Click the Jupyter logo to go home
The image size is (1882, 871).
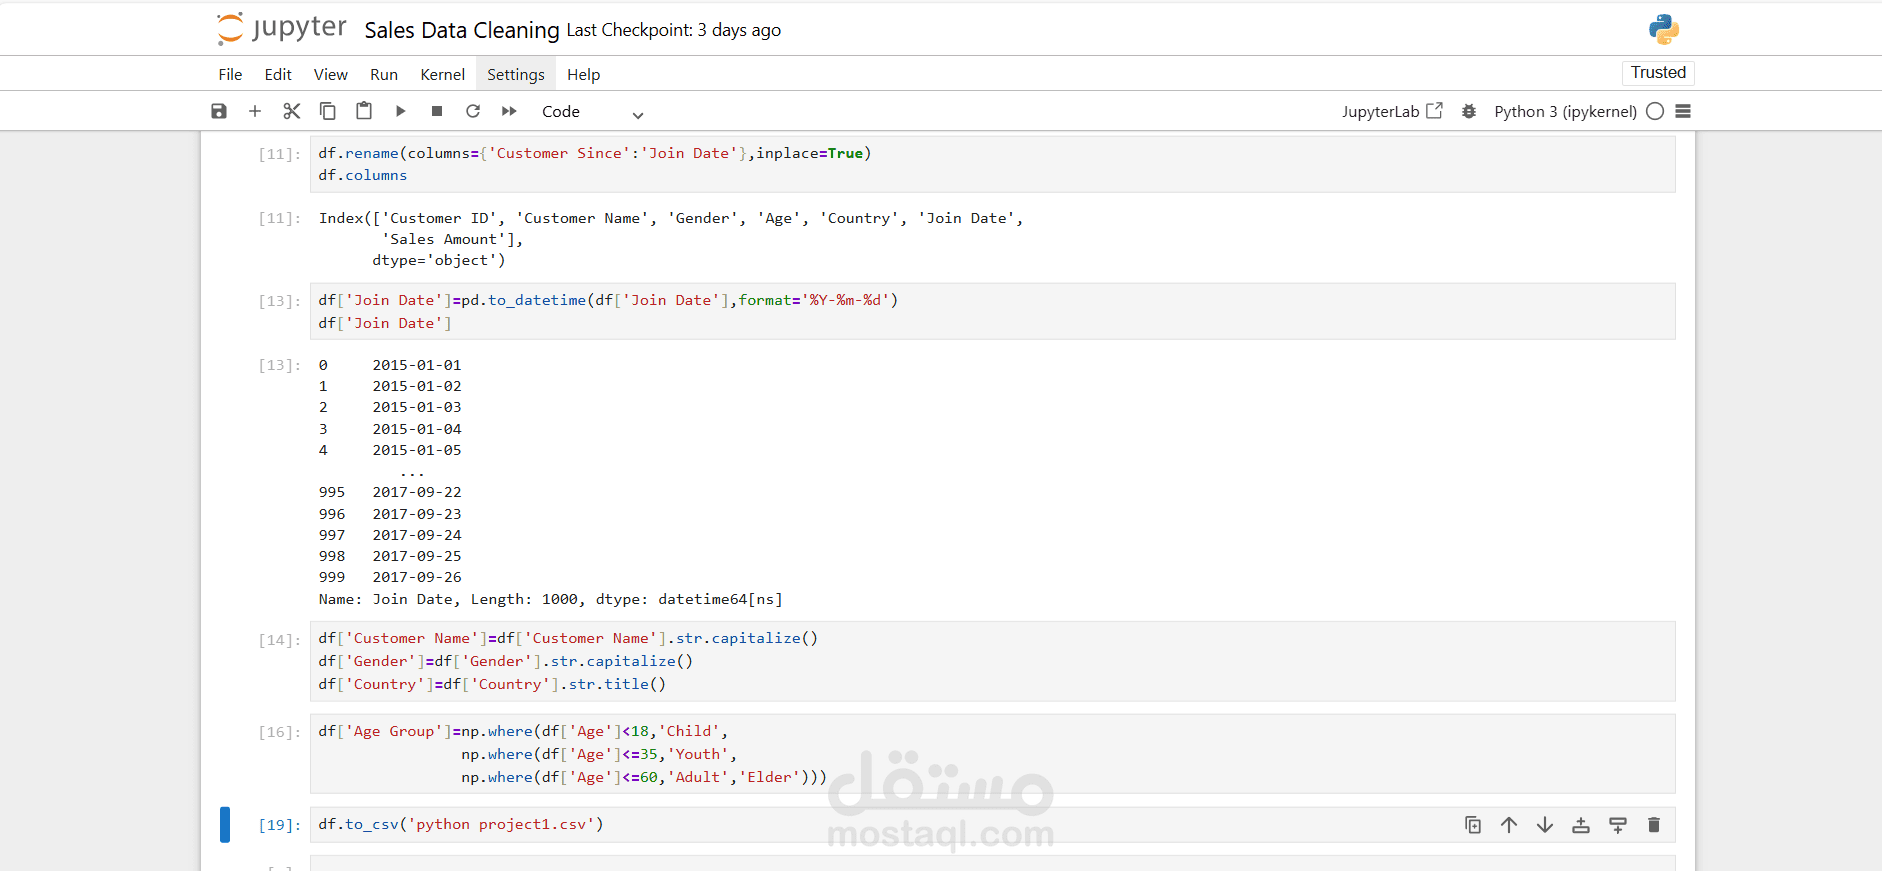click(282, 29)
